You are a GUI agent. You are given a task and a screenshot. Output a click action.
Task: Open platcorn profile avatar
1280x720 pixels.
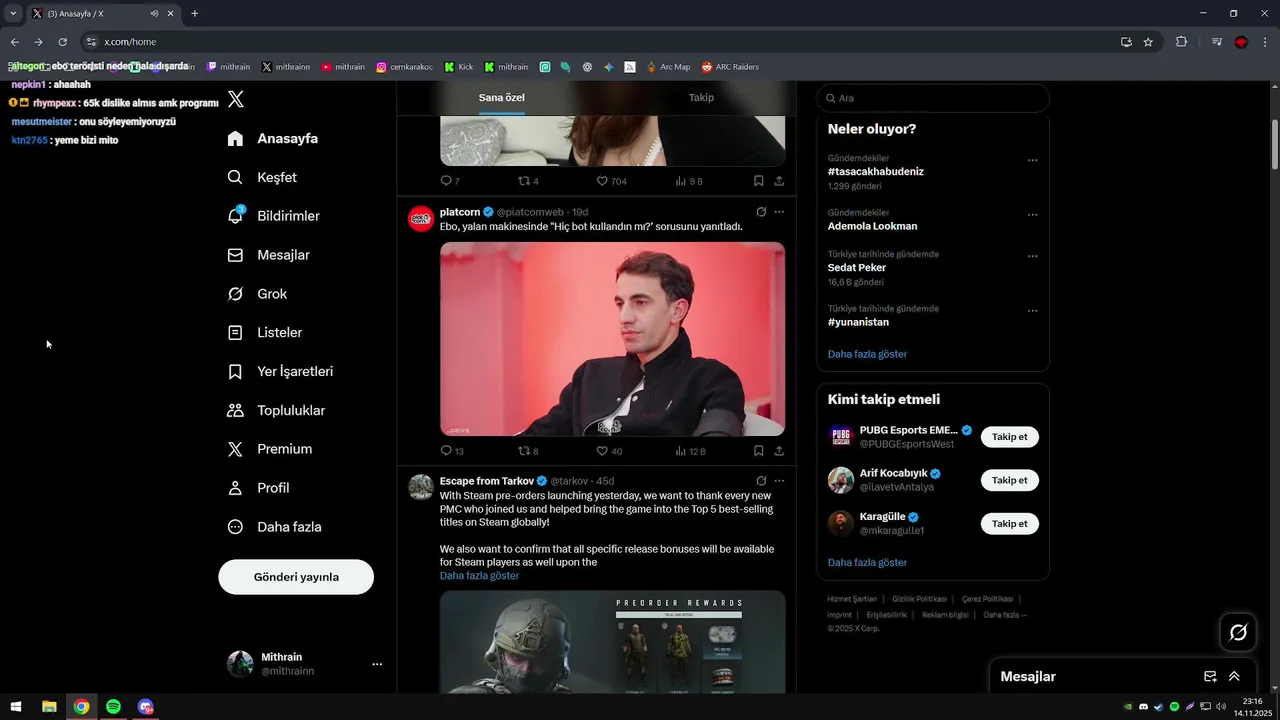click(x=421, y=219)
